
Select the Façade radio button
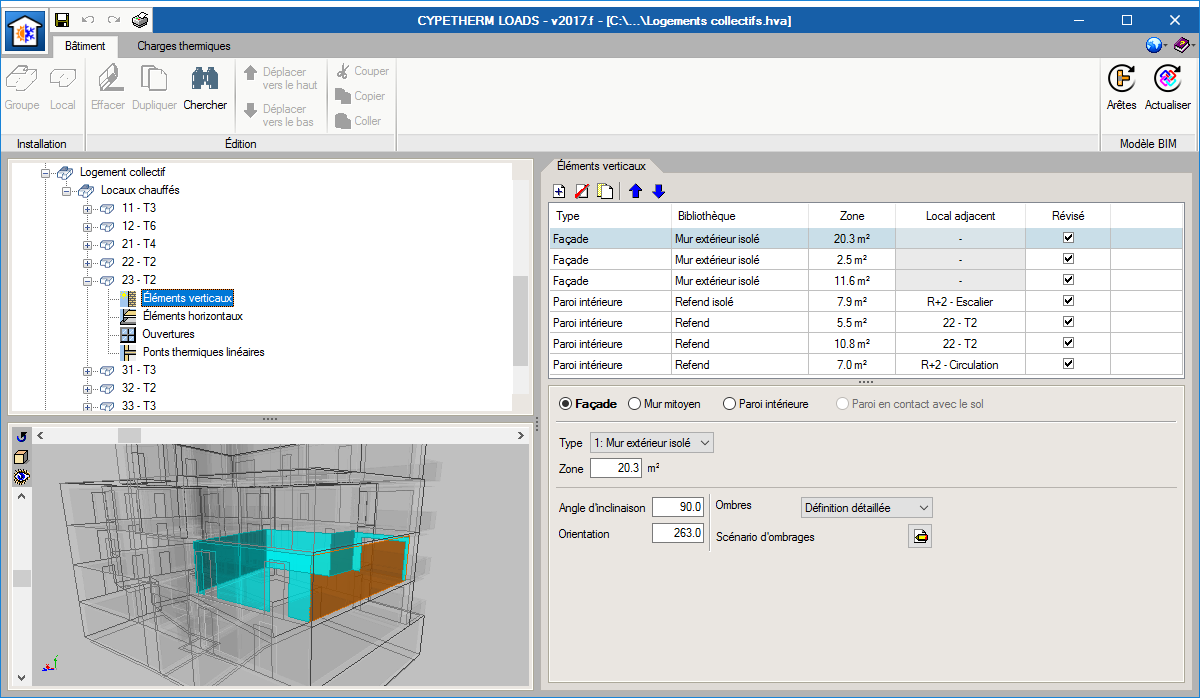(x=566, y=404)
